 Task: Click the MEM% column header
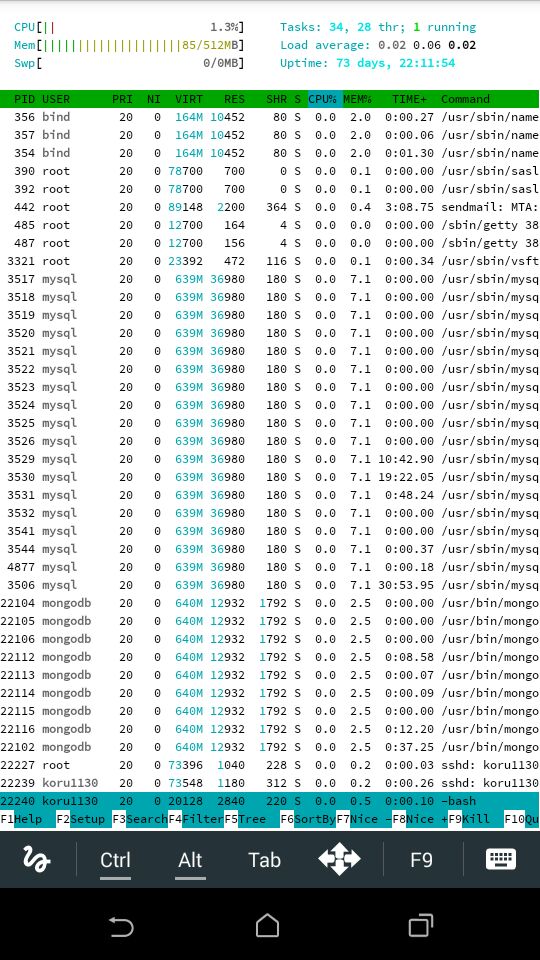tap(360, 99)
